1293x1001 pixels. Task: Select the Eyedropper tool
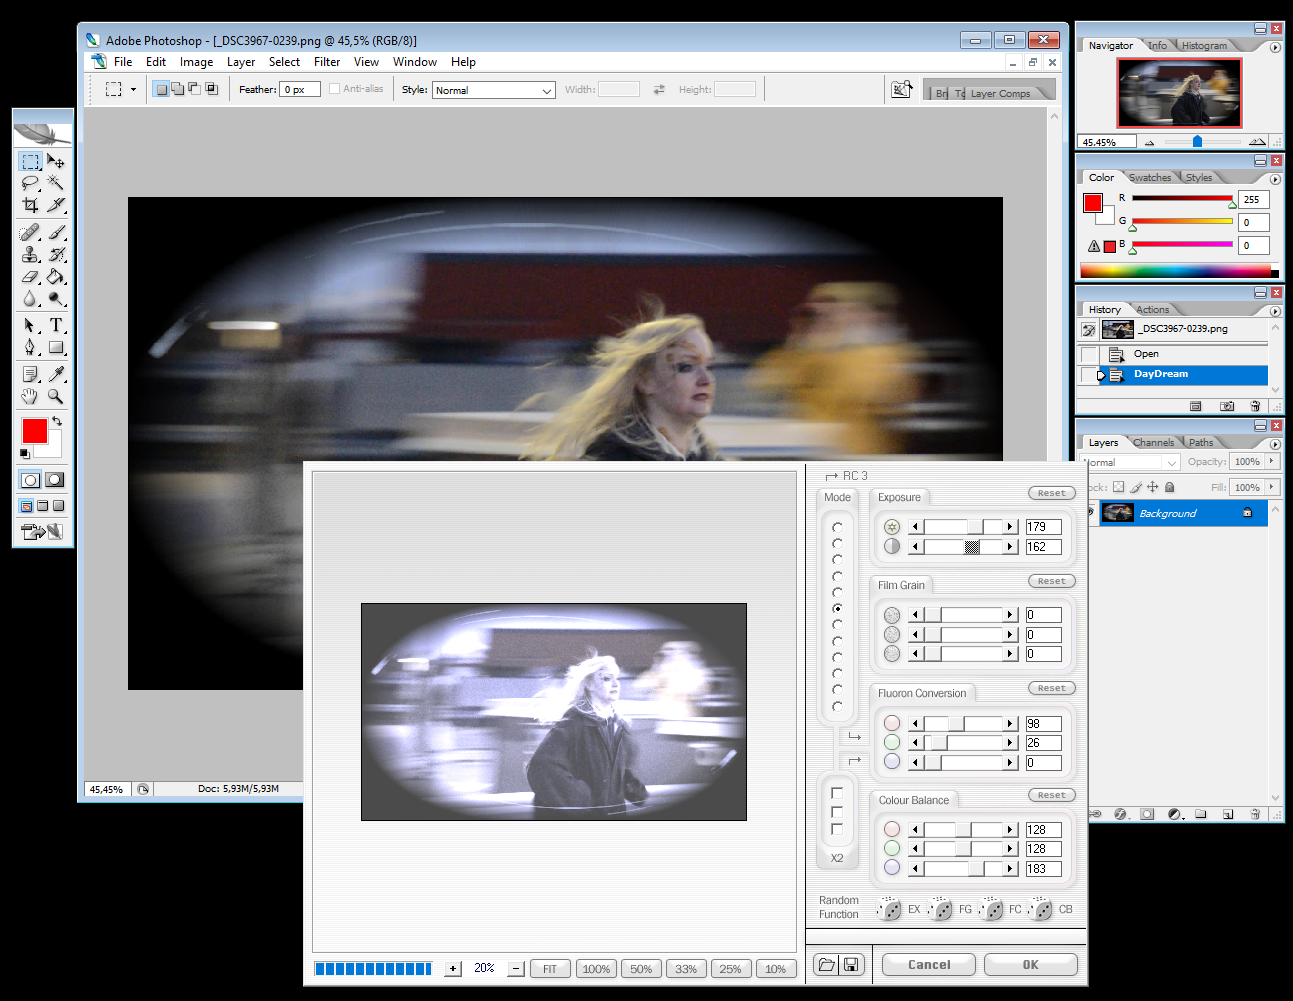point(56,374)
